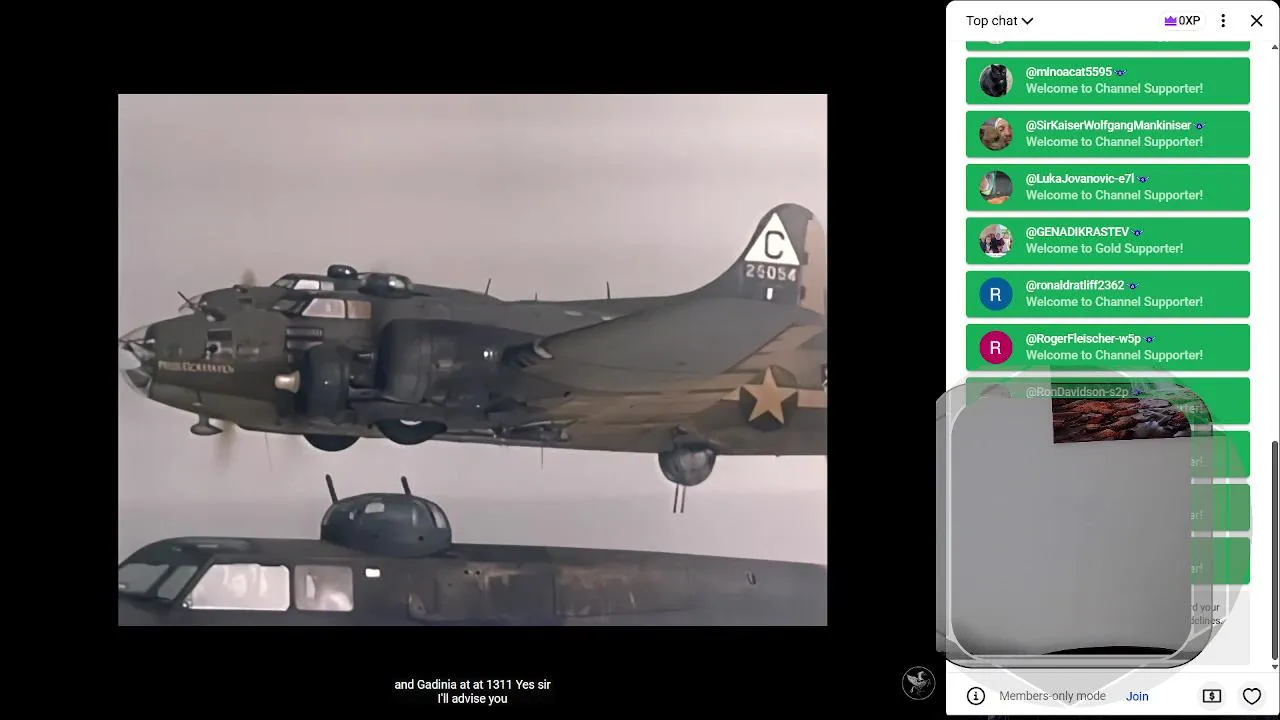Open chat more options menu
The width and height of the screenshot is (1280, 720).
pyautogui.click(x=1223, y=21)
